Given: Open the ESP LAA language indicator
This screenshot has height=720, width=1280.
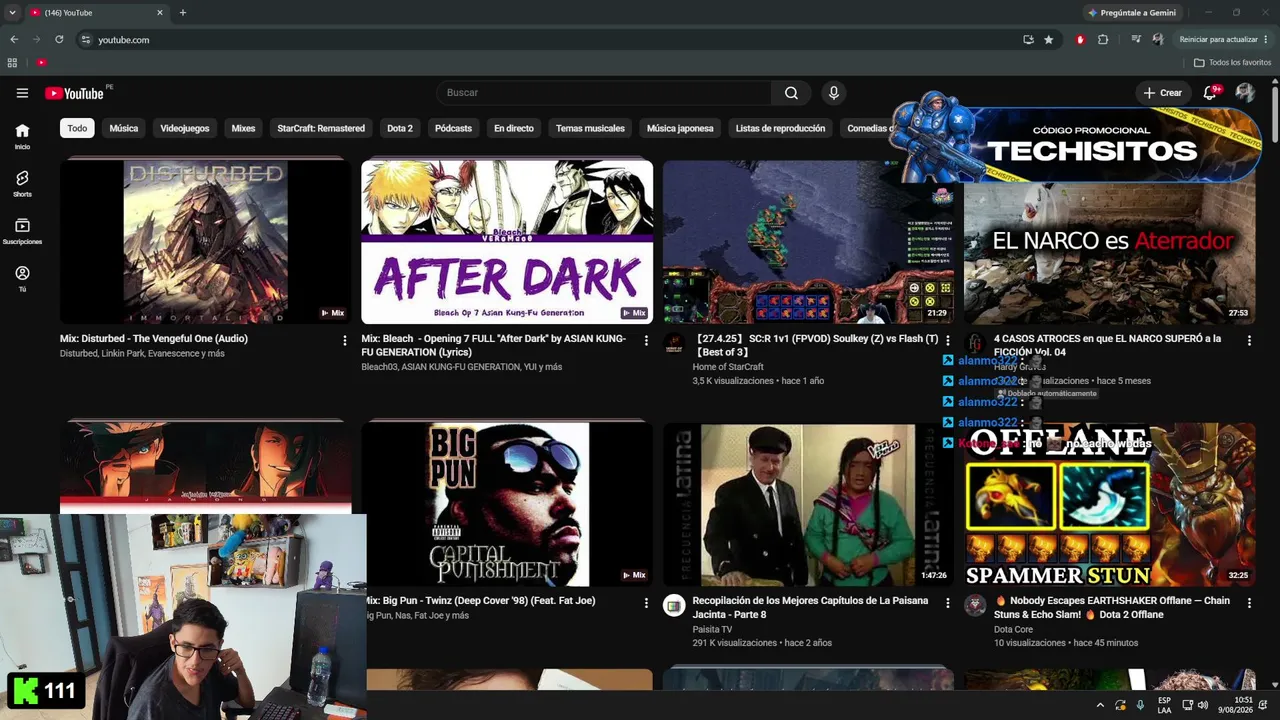Looking at the screenshot, I should (1164, 705).
